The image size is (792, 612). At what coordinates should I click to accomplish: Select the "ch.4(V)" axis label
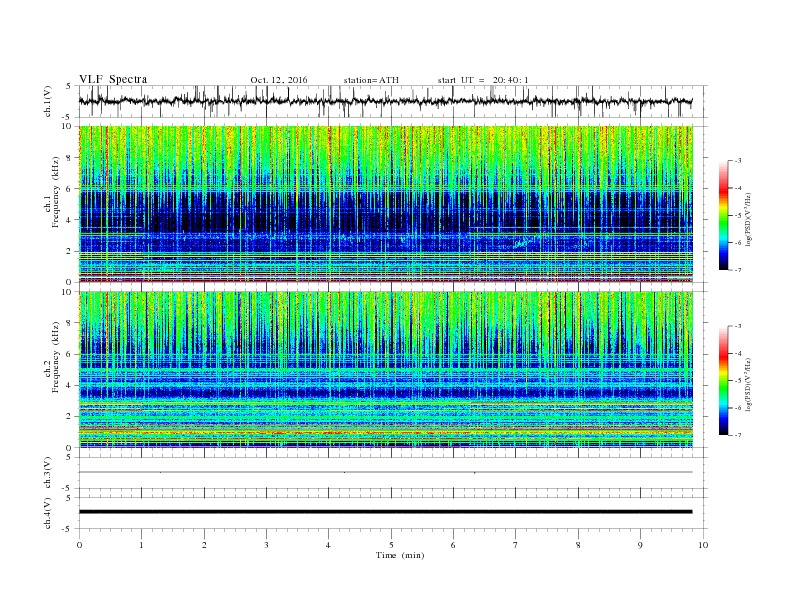pyautogui.click(x=48, y=513)
